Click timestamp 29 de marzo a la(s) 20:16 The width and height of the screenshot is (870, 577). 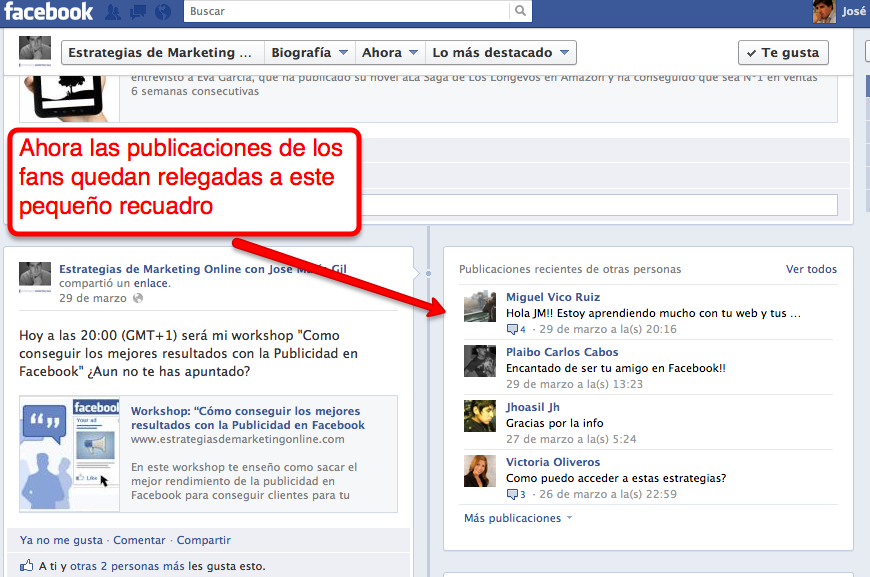(x=608, y=329)
